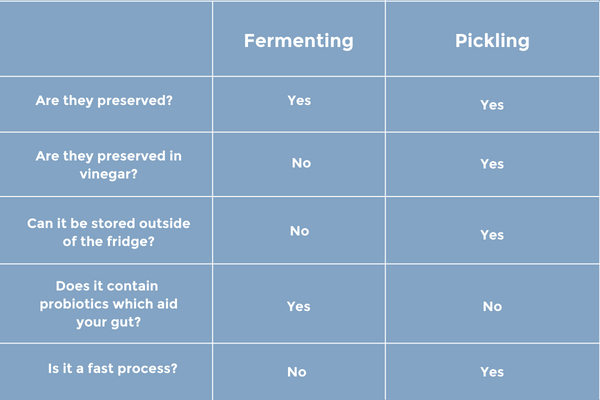Click Fermenting's Yes for contains probiotics

click(x=299, y=307)
